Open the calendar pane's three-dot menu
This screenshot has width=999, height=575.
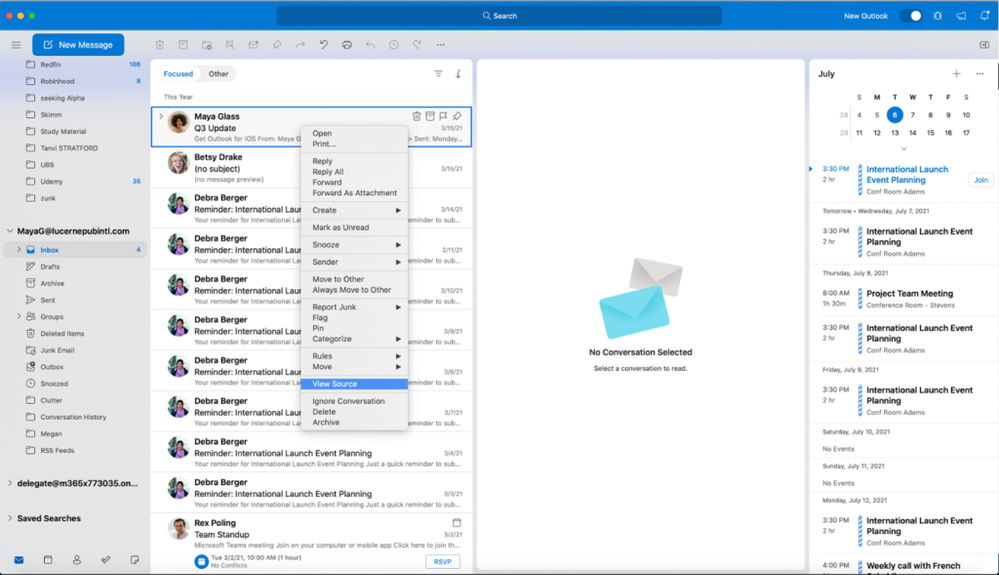(x=980, y=74)
